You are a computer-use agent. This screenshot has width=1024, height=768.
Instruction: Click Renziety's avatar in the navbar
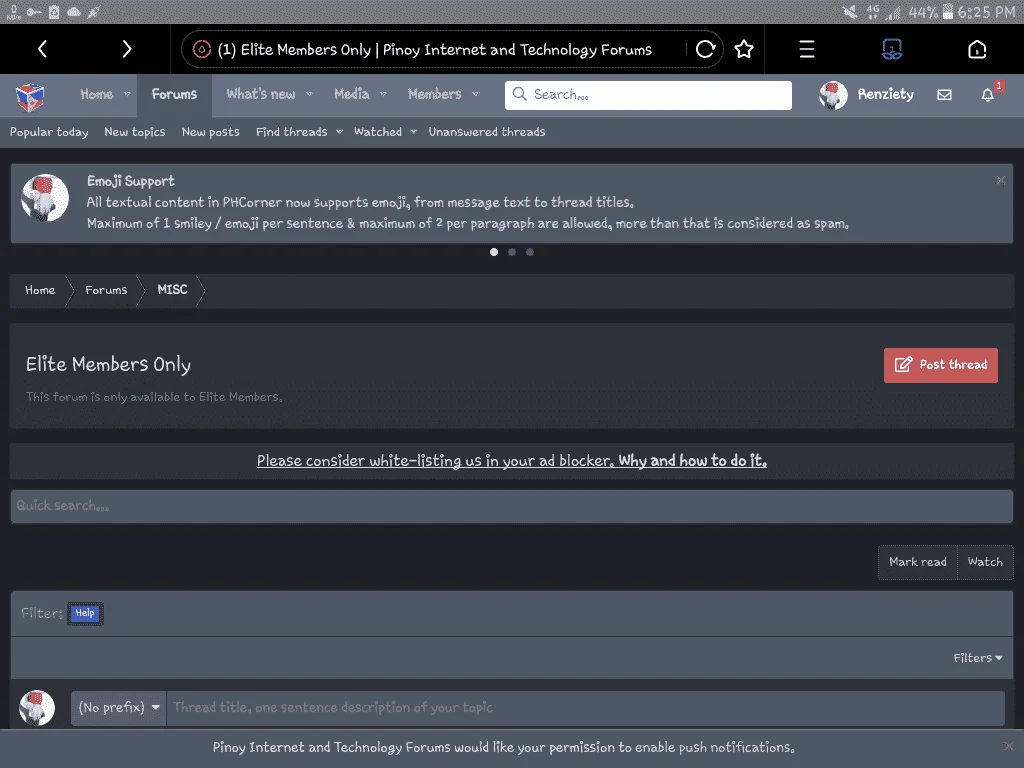[833, 95]
